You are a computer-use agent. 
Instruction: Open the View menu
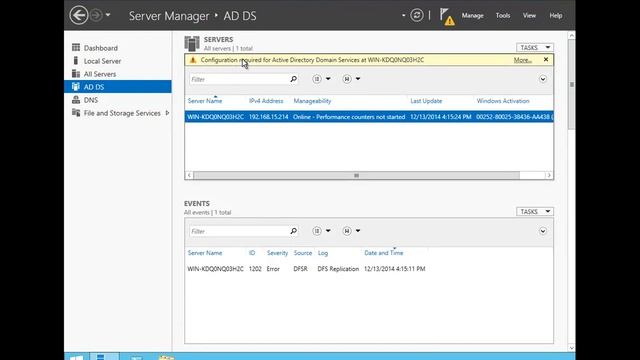pos(529,16)
